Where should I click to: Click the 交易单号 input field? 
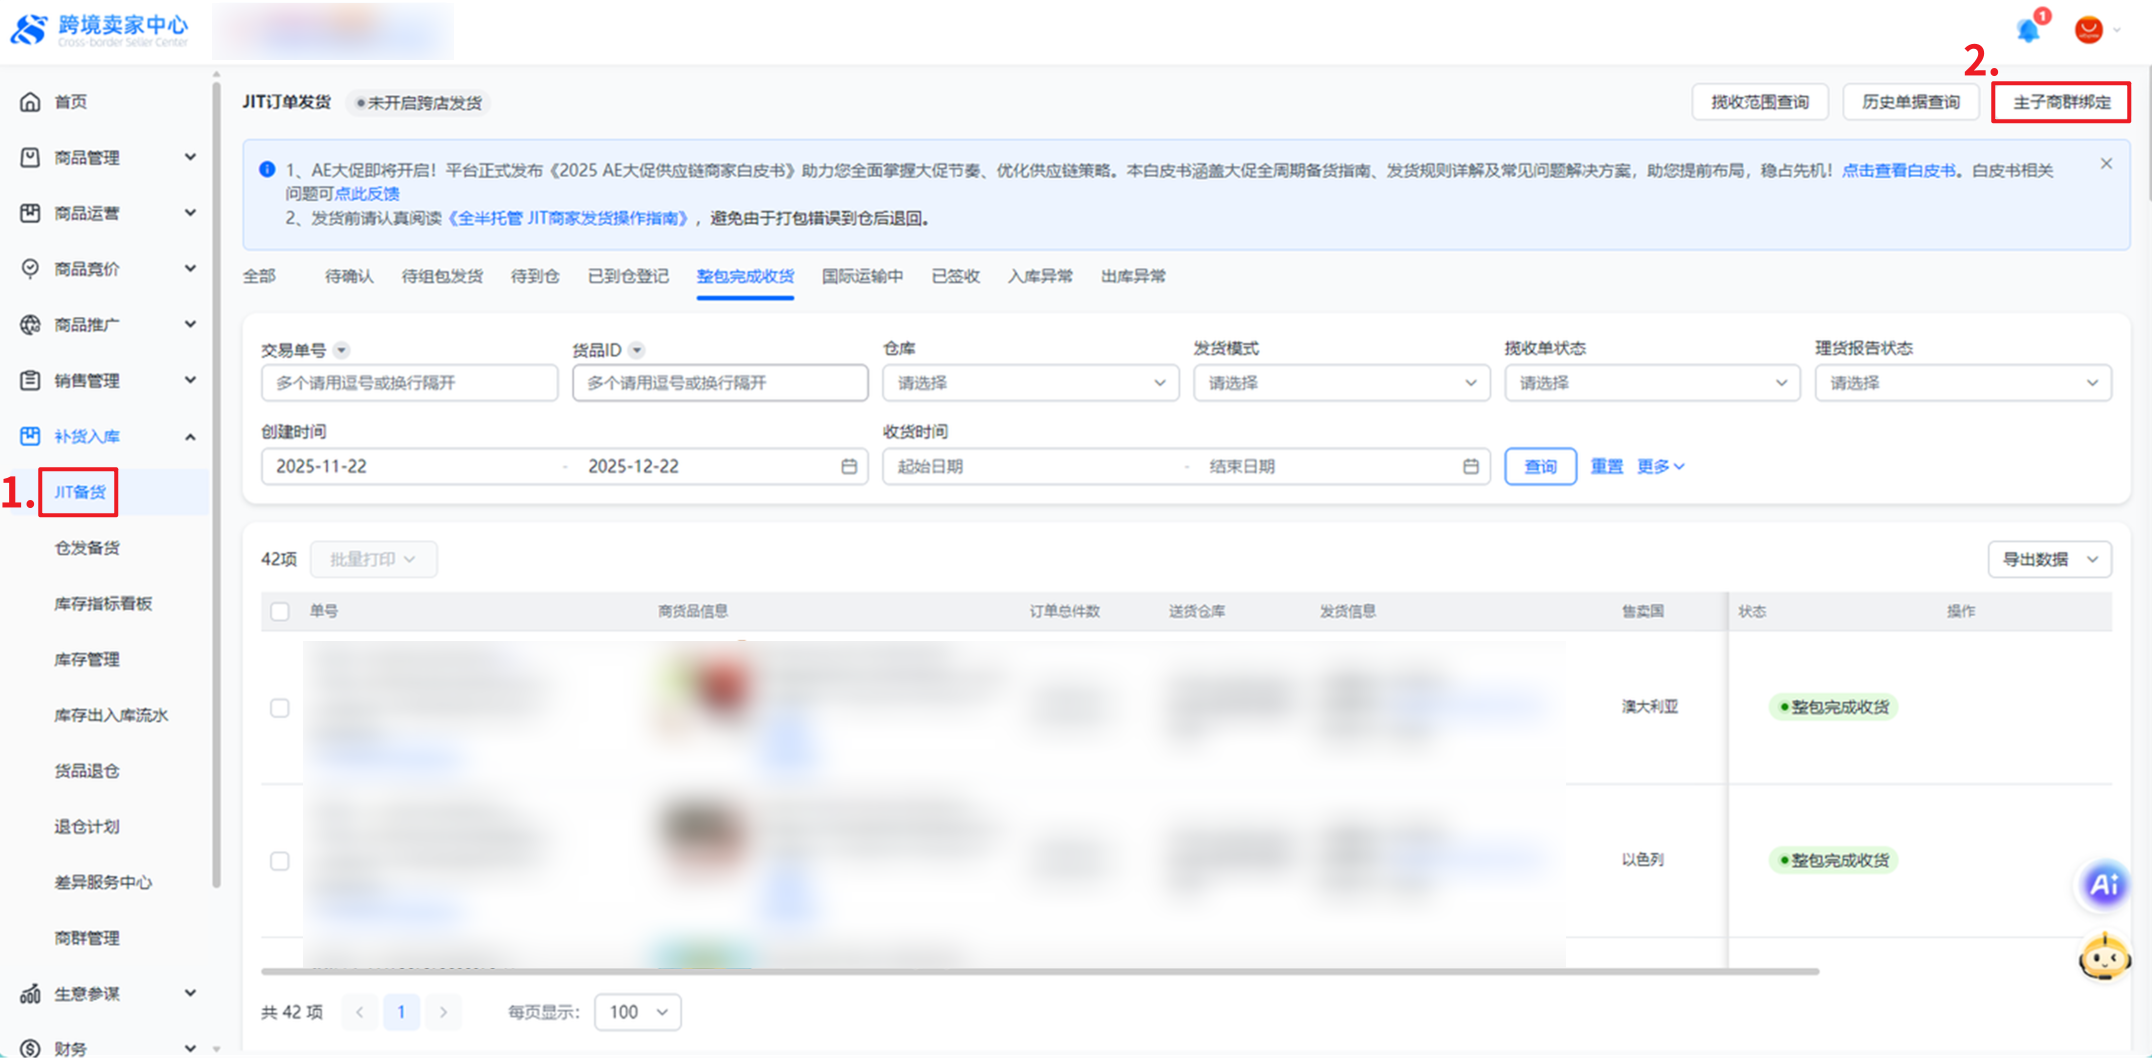pyautogui.click(x=409, y=383)
